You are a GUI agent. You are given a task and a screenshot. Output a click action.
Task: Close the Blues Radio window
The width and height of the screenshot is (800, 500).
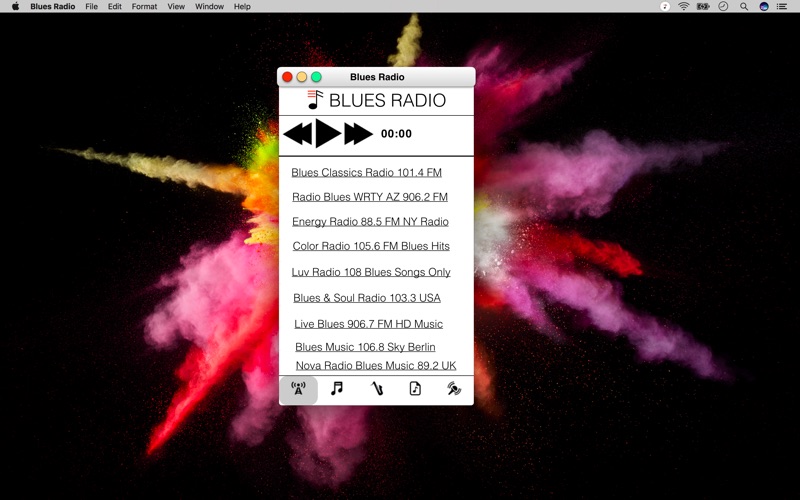(x=287, y=77)
